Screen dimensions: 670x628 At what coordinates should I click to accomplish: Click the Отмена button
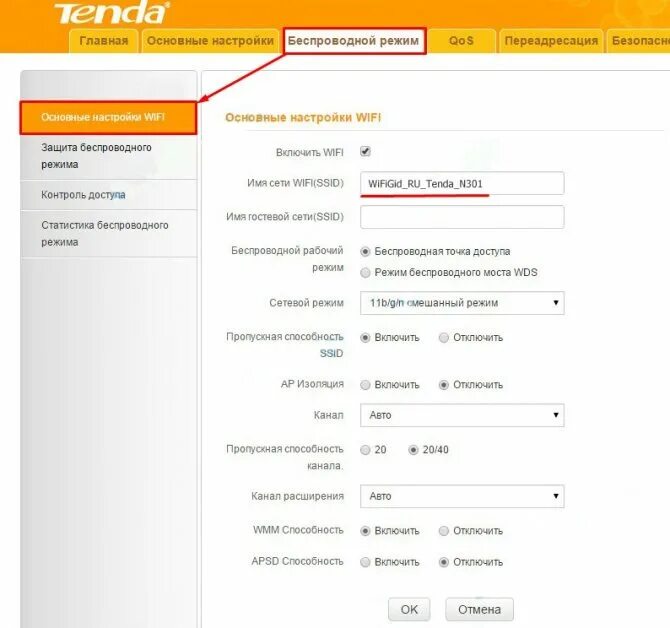point(479,610)
